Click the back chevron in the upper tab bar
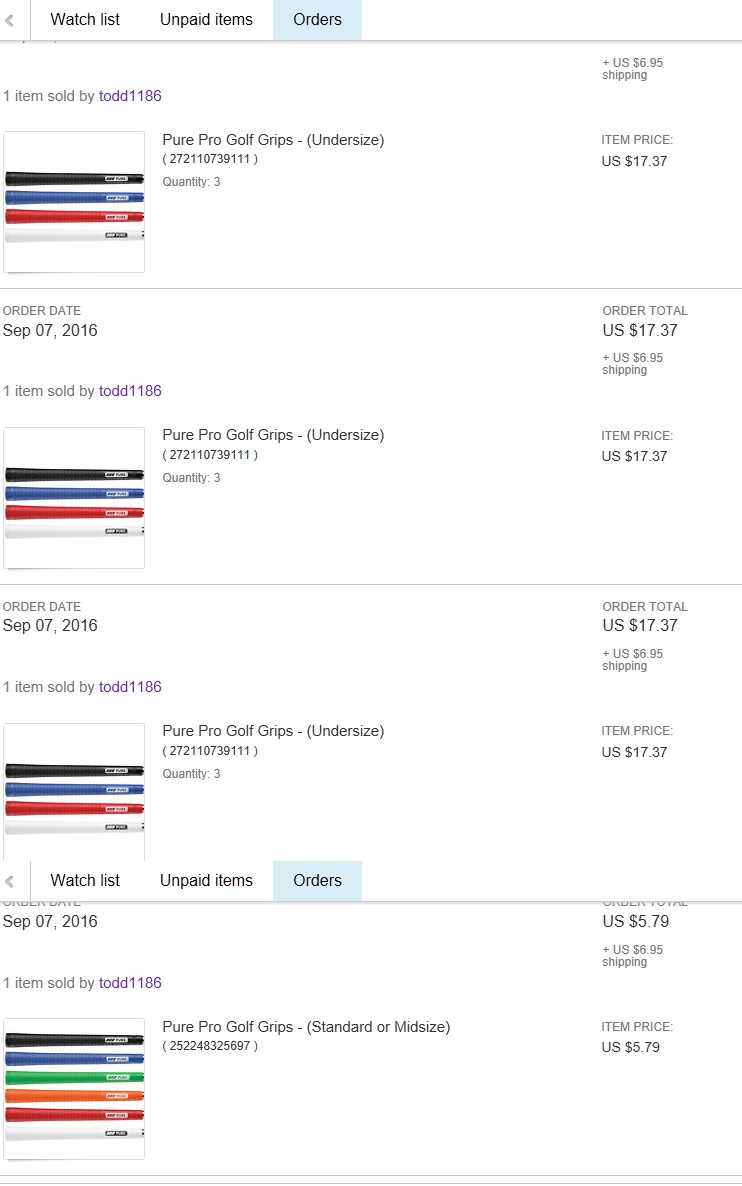Screen dimensions: 742x1186 click(11, 20)
